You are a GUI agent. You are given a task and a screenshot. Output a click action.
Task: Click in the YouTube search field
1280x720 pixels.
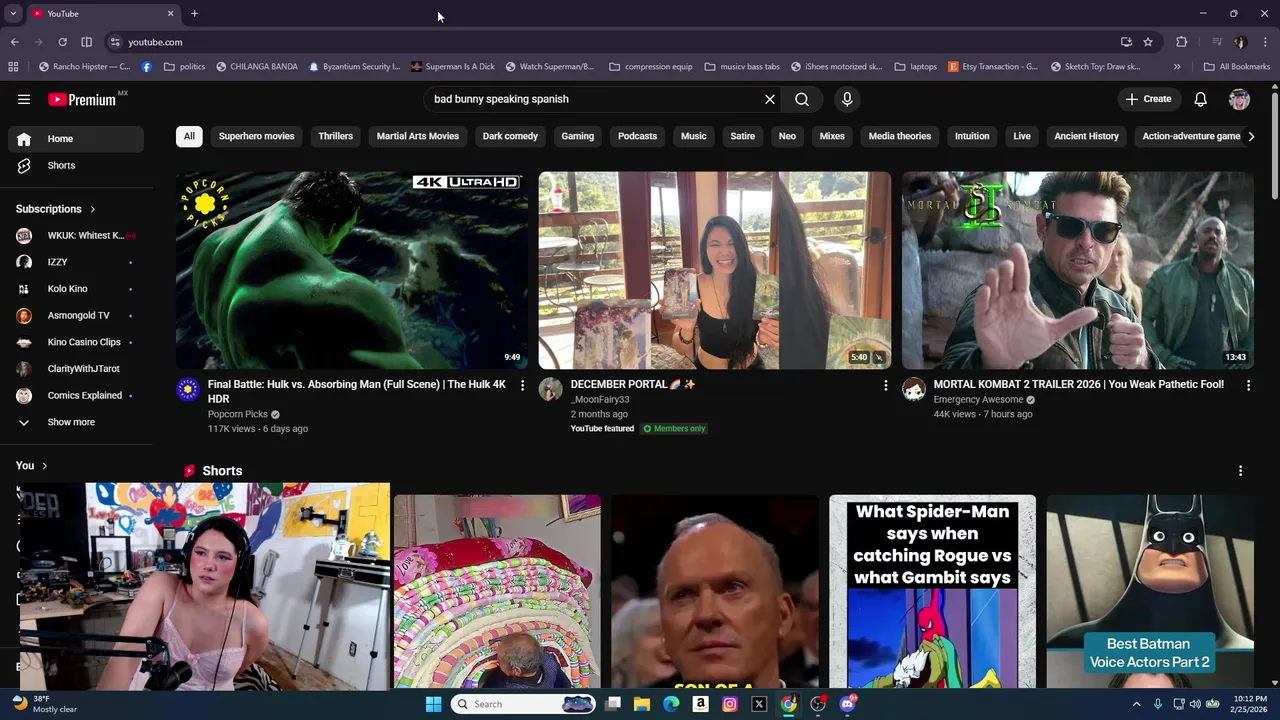pos(595,99)
